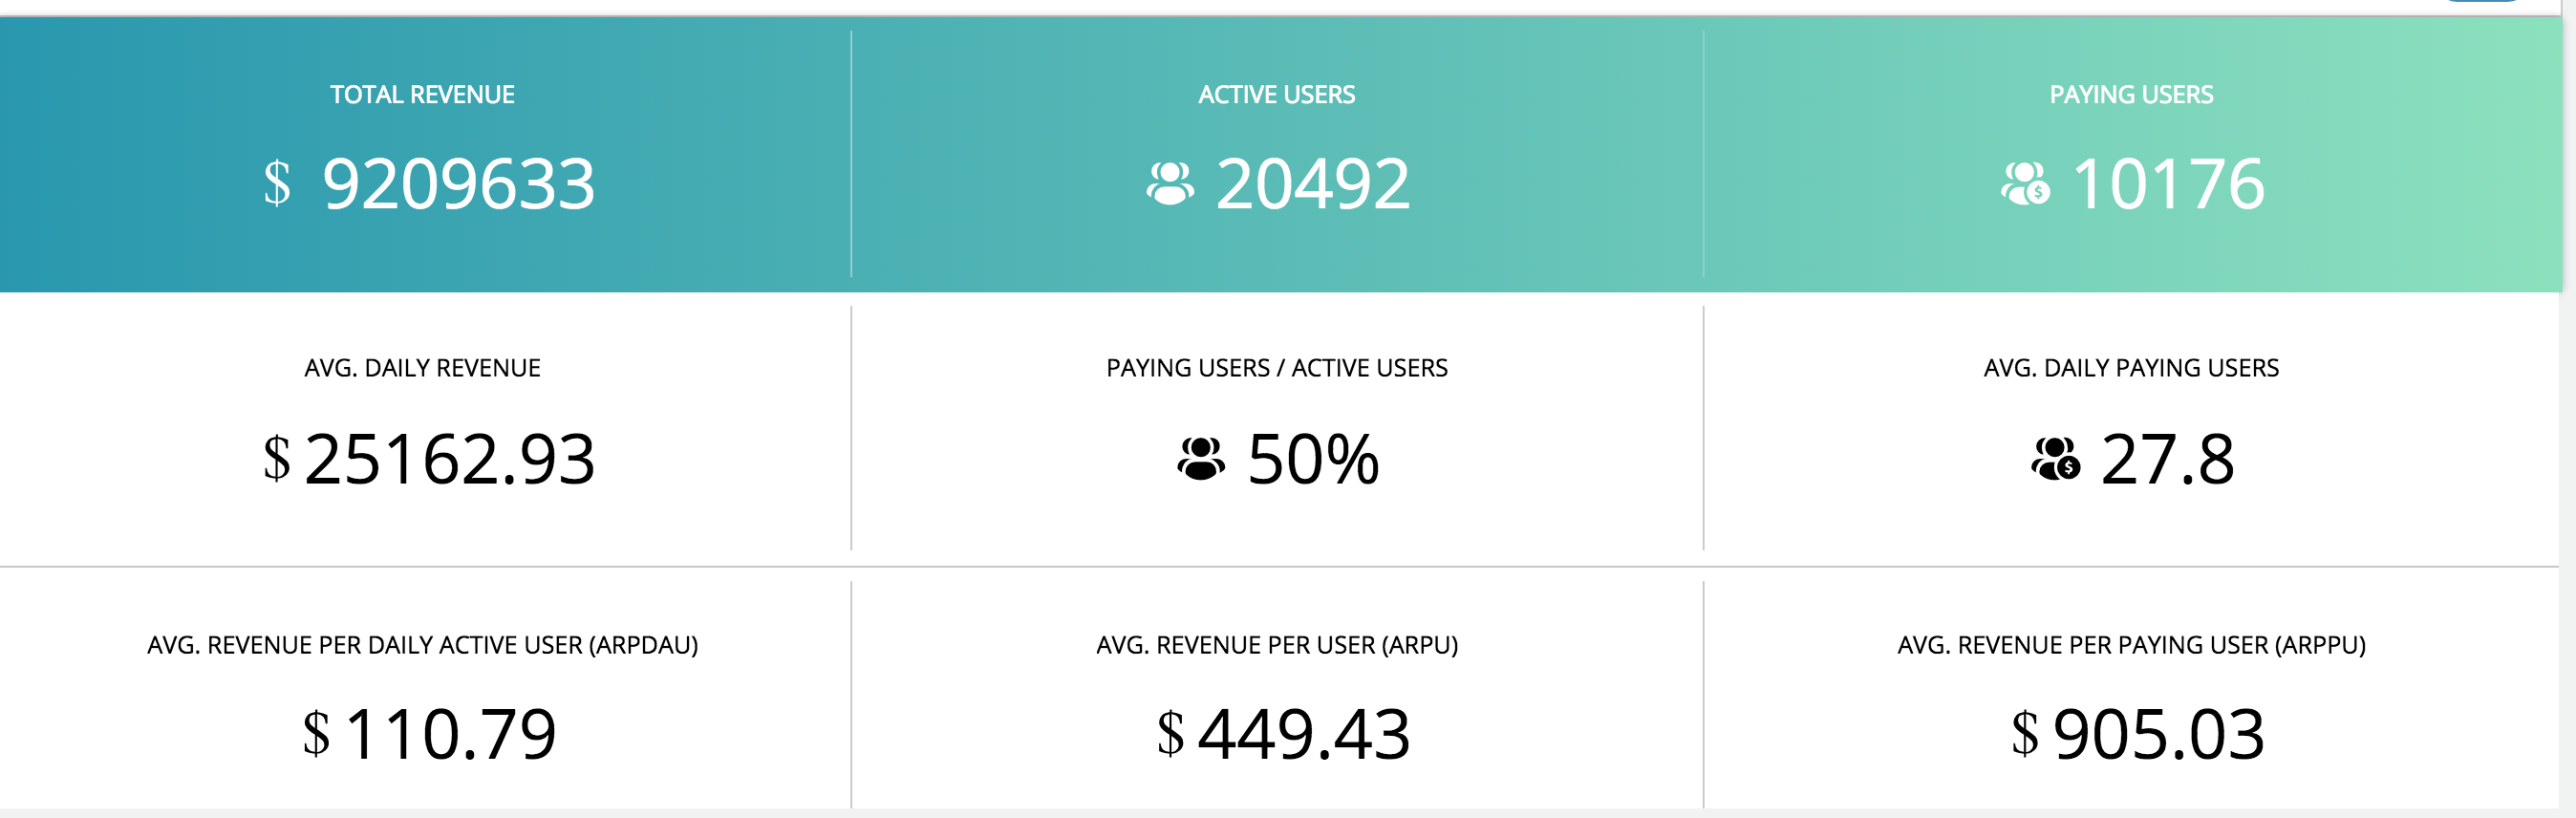
Task: Select the Active Users heading
Action: point(1277,95)
